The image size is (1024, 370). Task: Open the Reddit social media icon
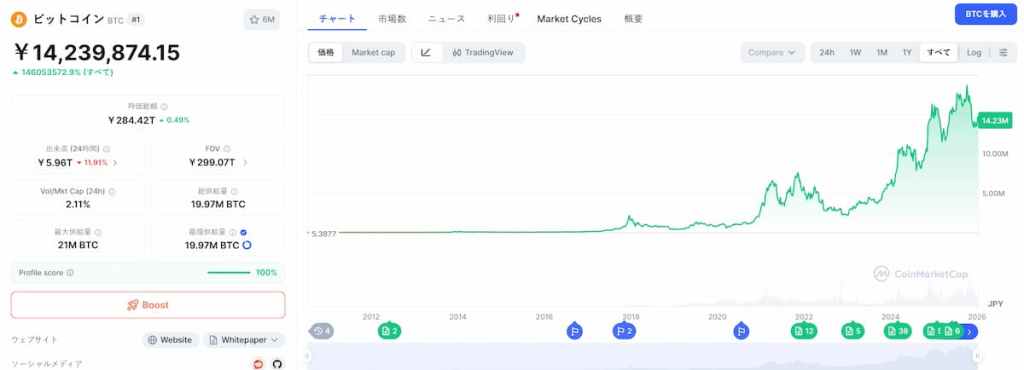[x=258, y=364]
